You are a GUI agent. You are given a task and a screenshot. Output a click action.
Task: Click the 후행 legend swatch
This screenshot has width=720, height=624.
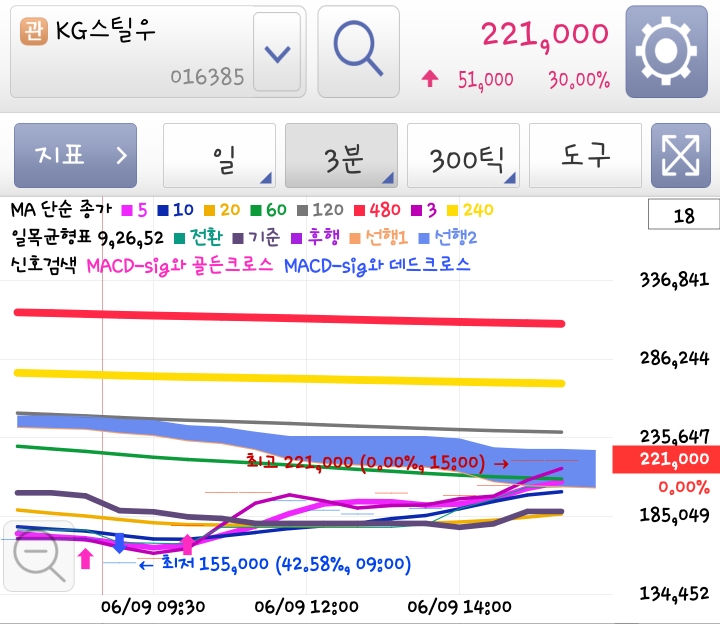click(x=297, y=238)
